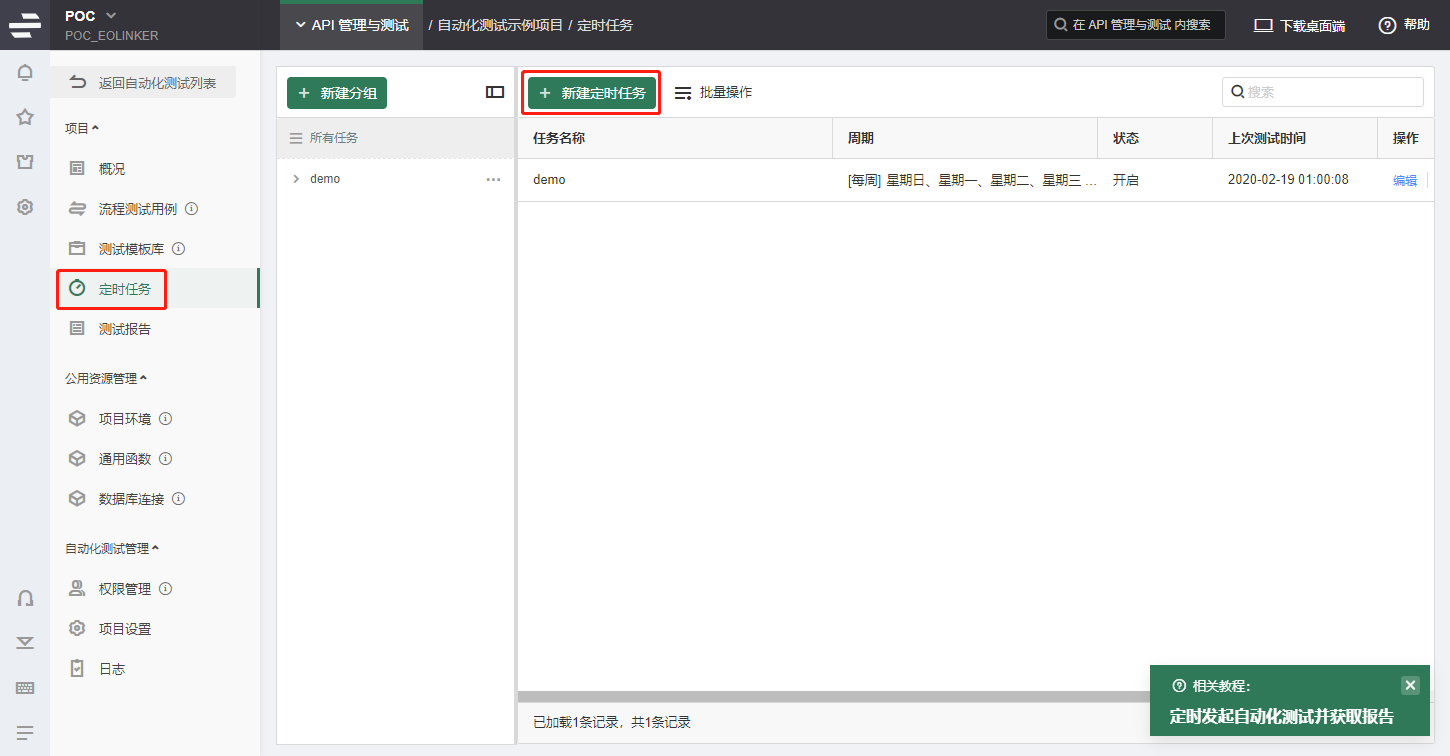Open the demo group more options dots
Screen dimensions: 1450x756
click(x=493, y=179)
